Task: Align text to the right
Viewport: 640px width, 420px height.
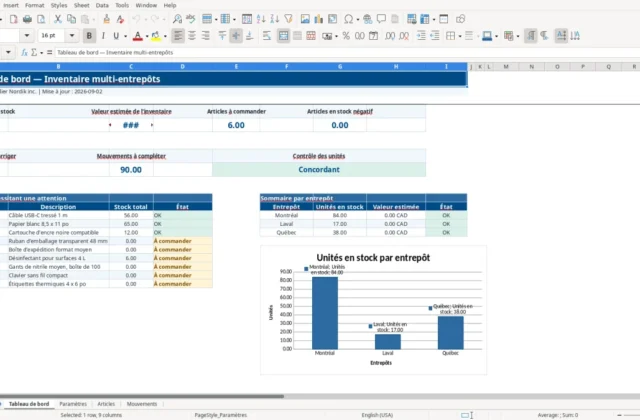Action: pyautogui.click(x=205, y=36)
